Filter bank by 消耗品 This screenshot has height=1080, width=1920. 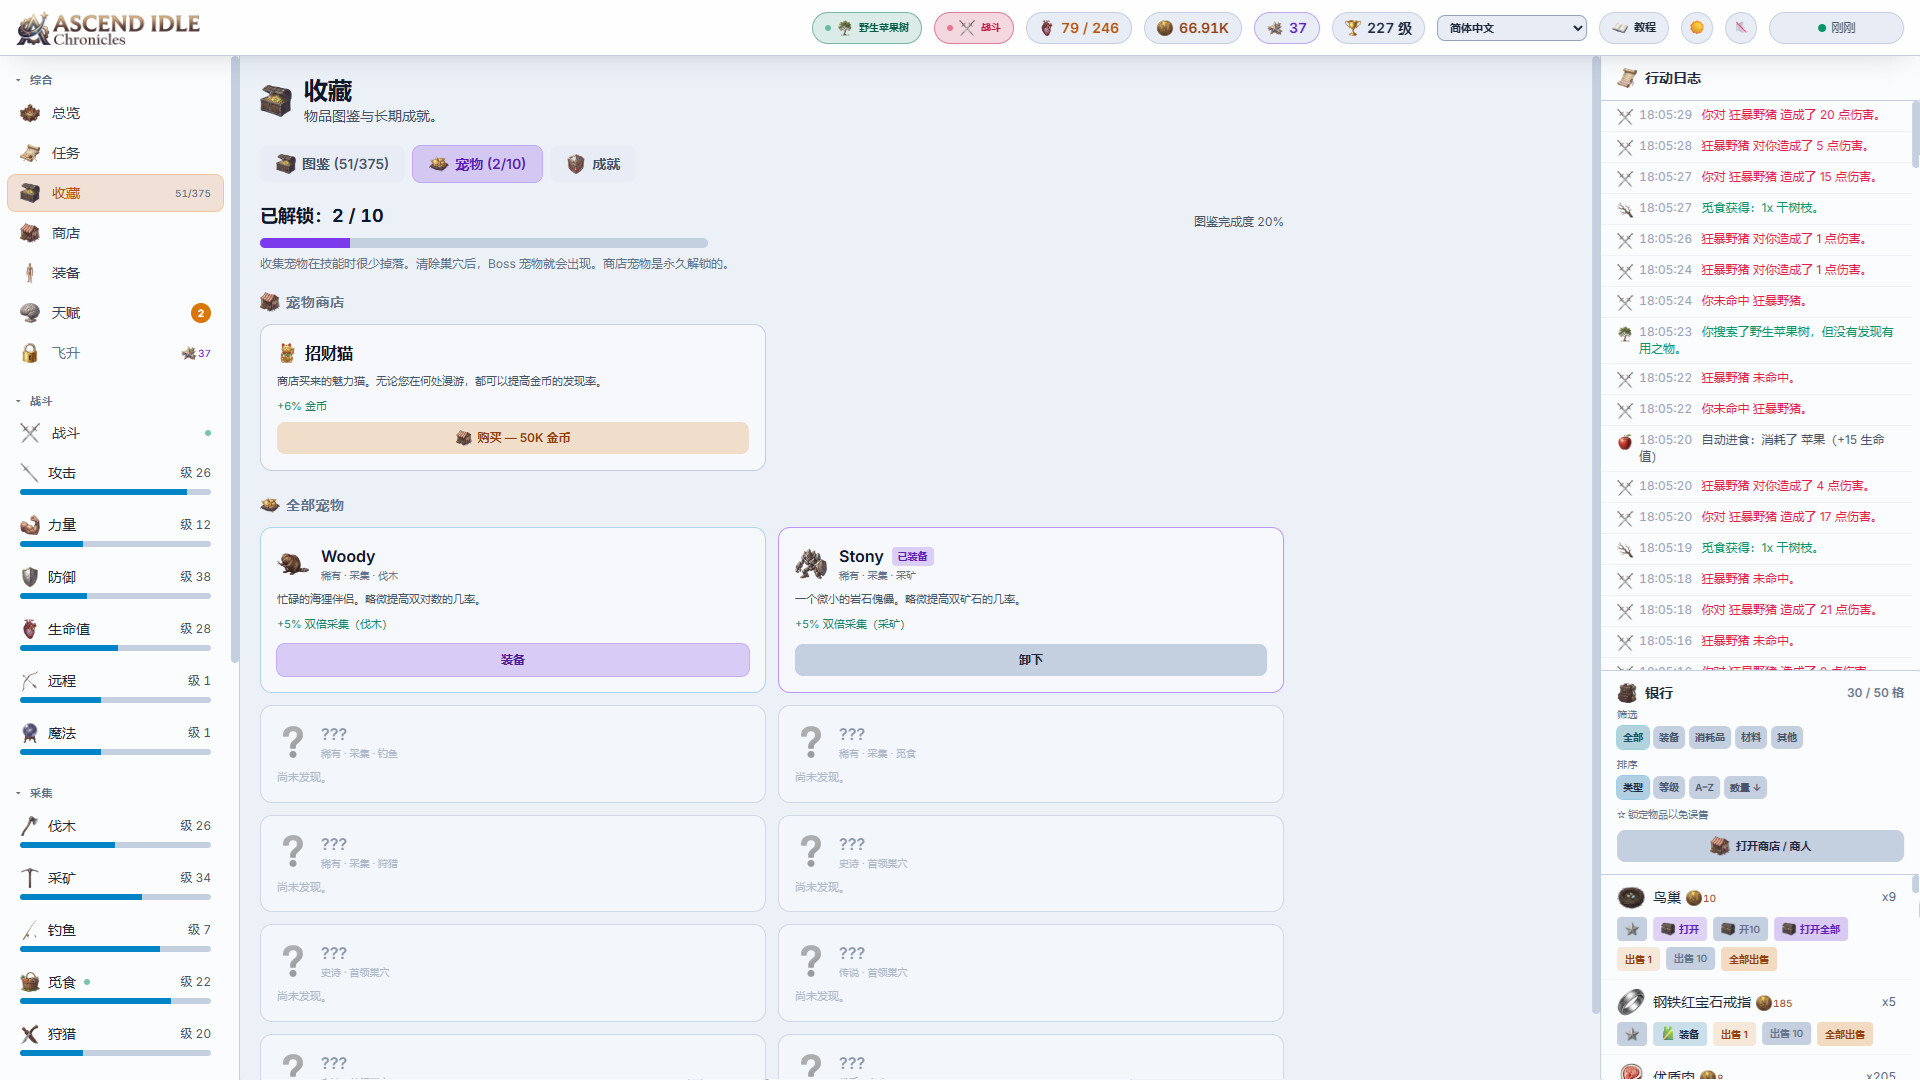click(x=1709, y=737)
